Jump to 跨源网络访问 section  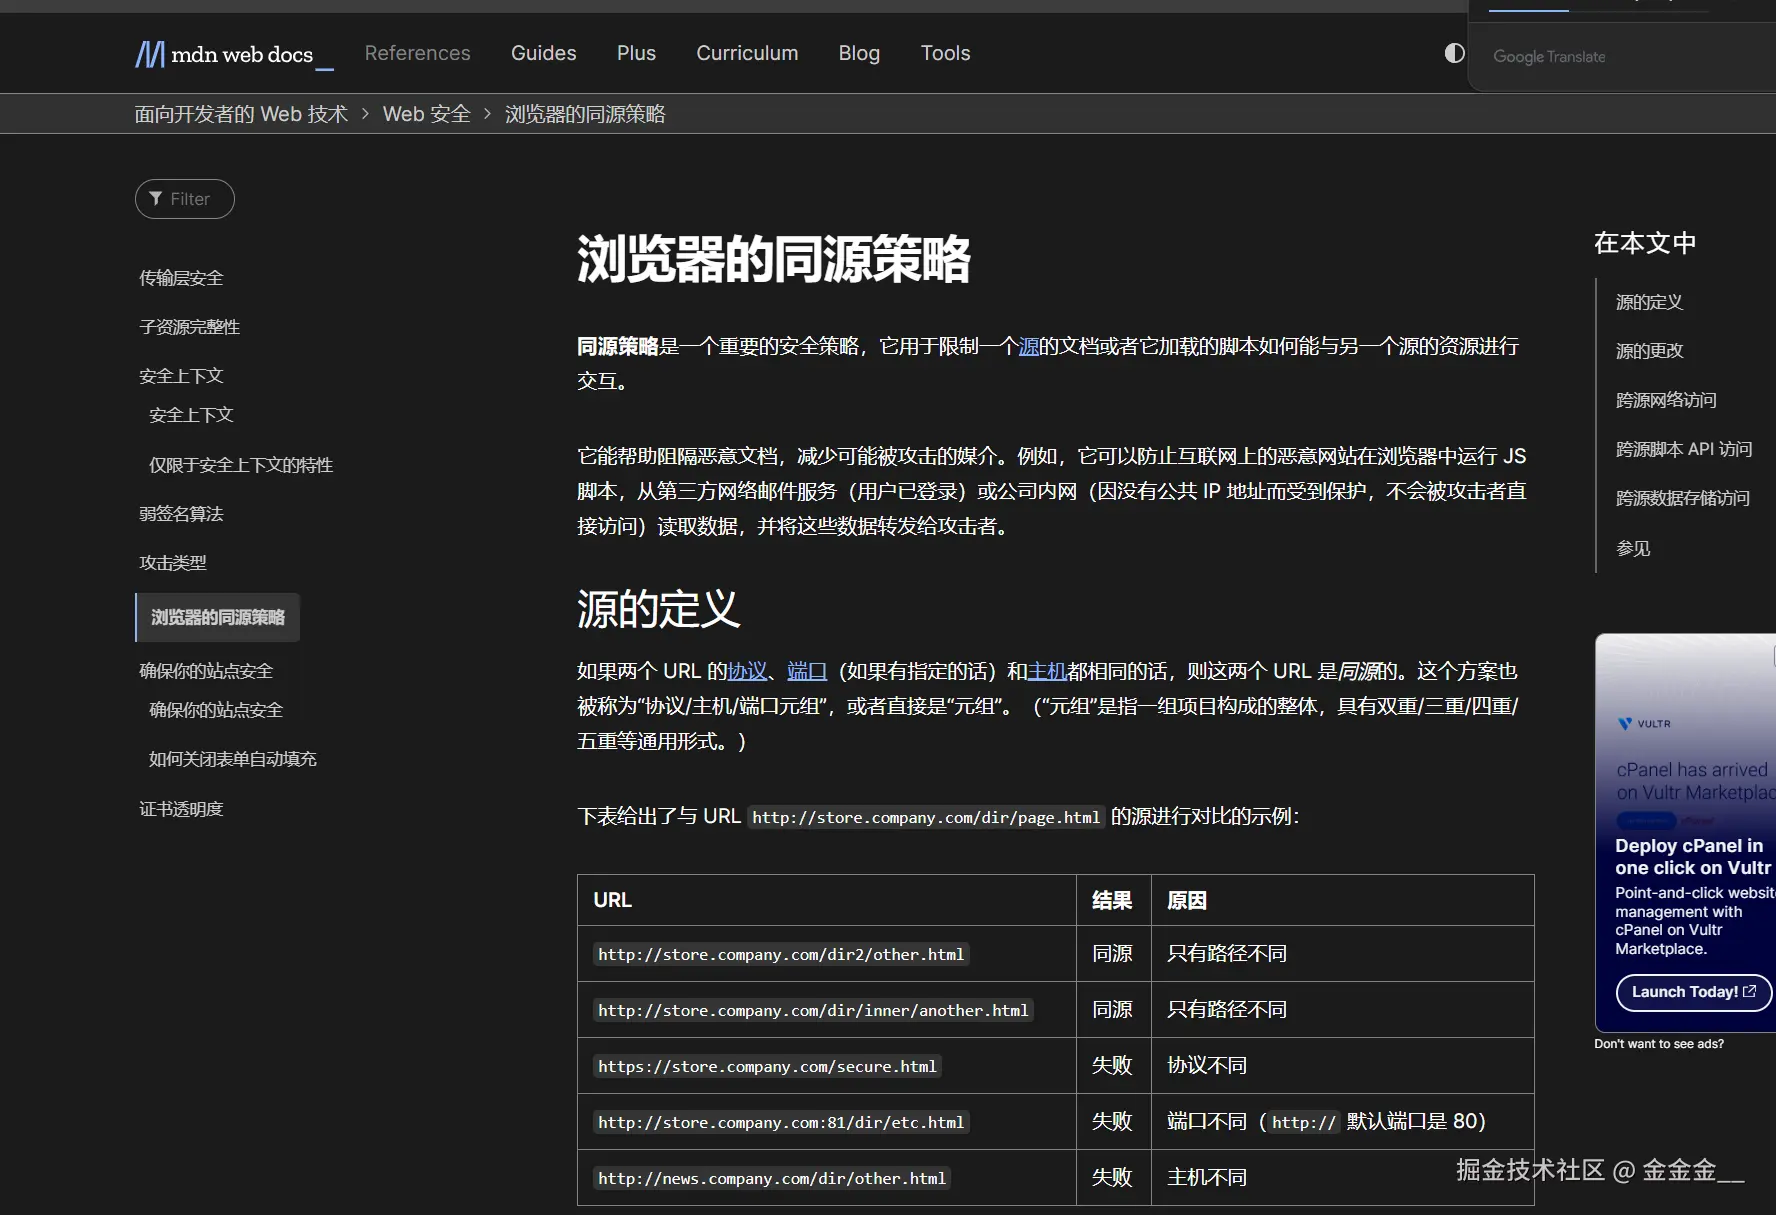[1666, 400]
